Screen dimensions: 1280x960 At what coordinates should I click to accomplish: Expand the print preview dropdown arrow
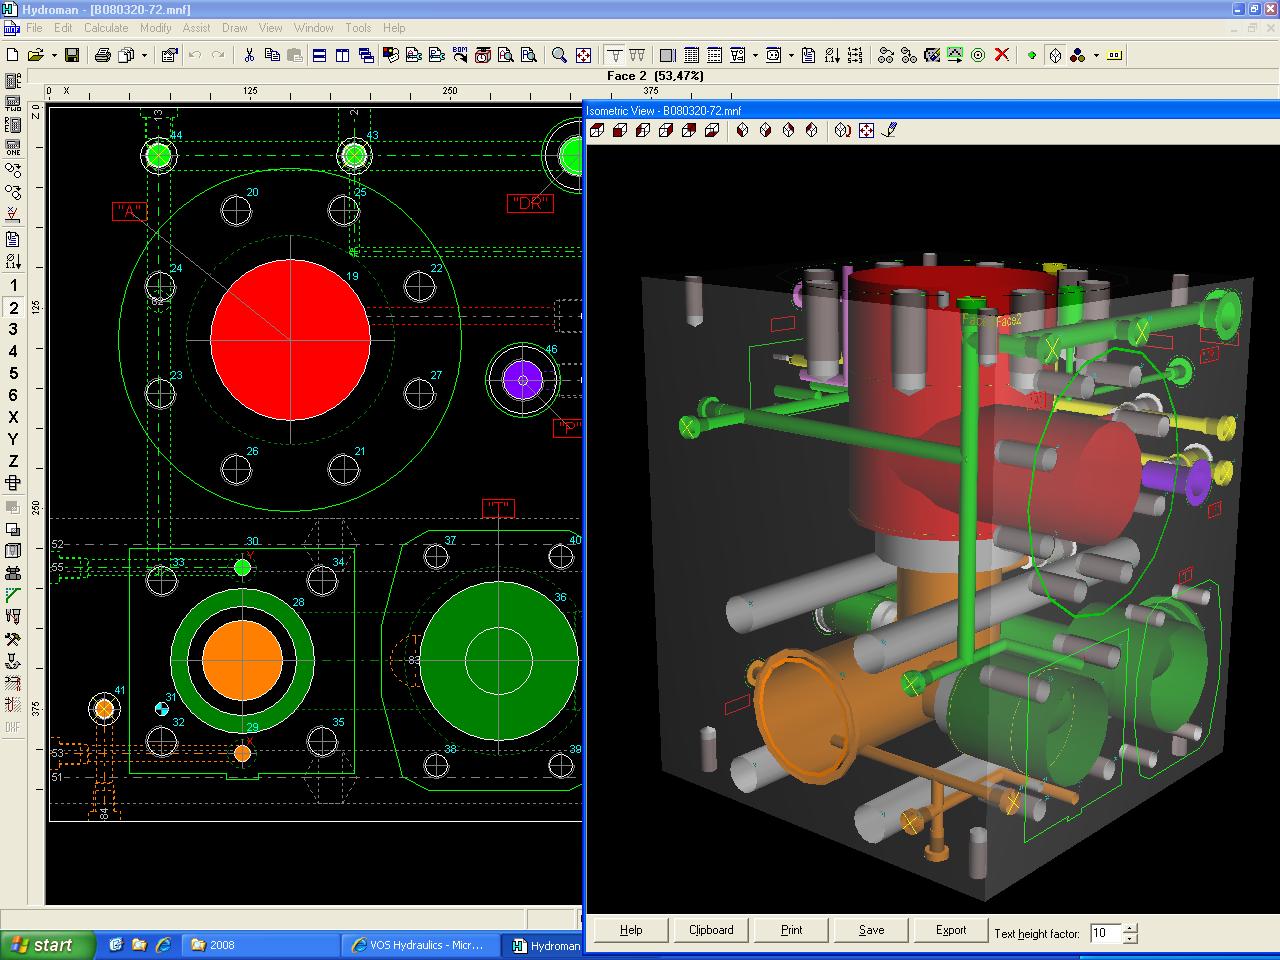tap(144, 55)
